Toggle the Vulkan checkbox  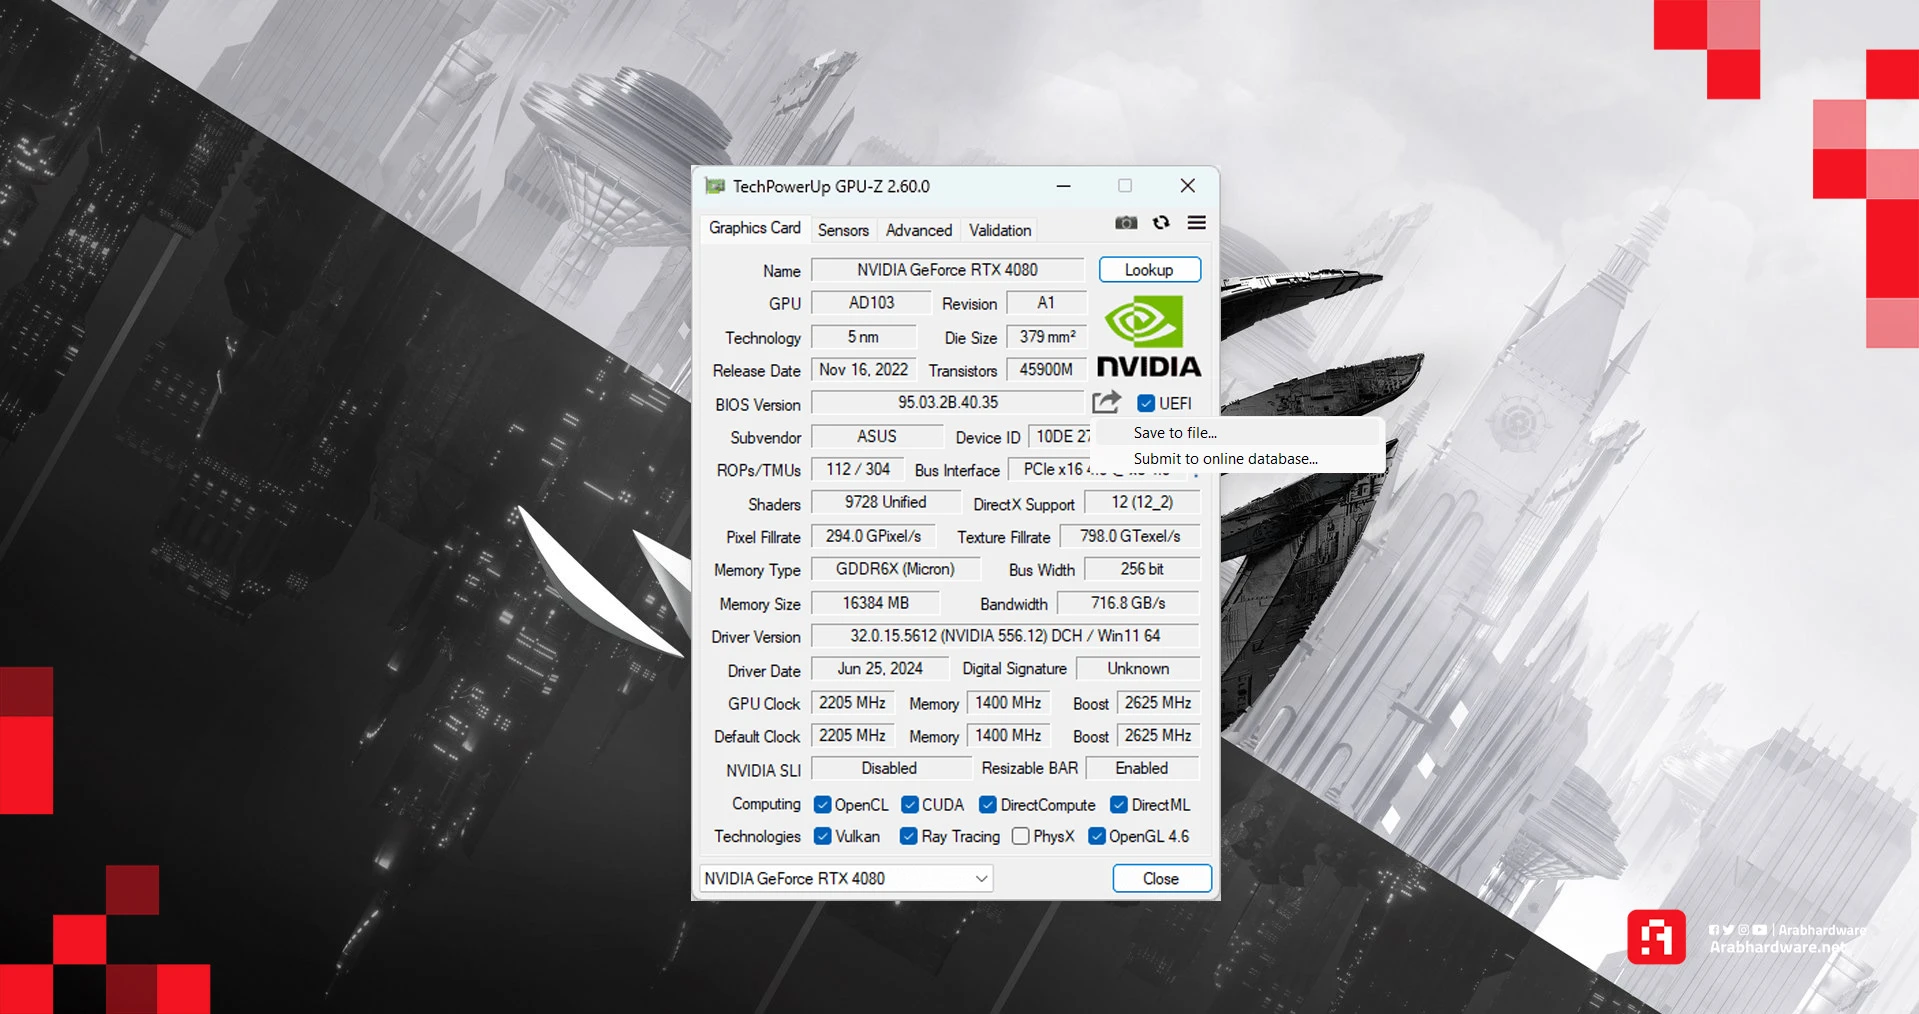tap(823, 836)
